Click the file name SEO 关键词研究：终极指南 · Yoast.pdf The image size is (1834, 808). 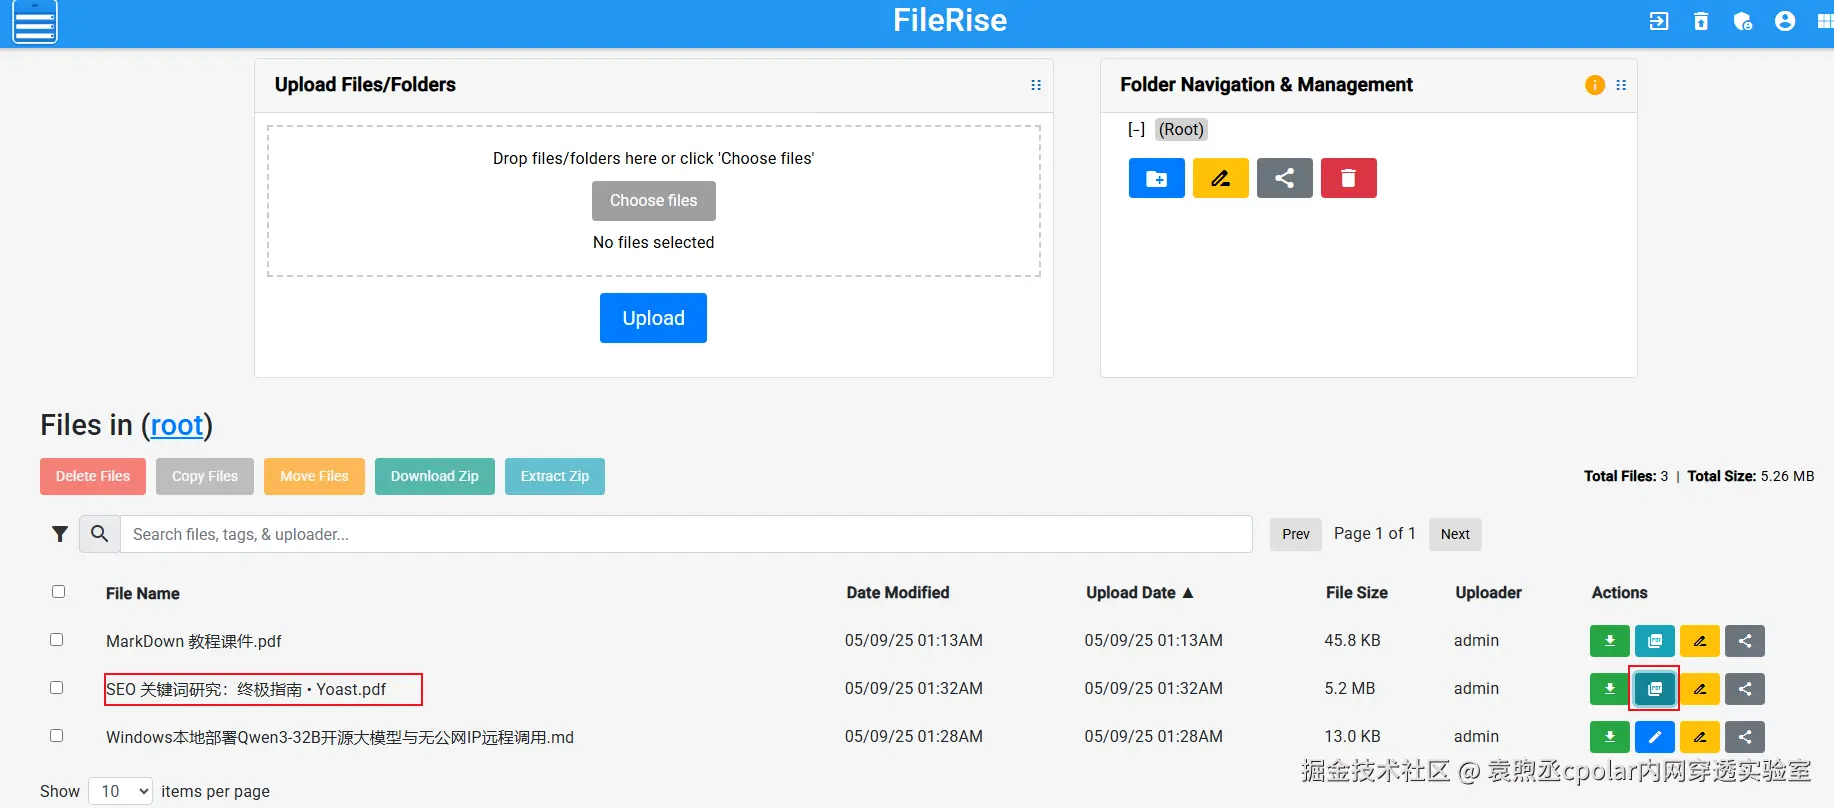click(x=246, y=689)
